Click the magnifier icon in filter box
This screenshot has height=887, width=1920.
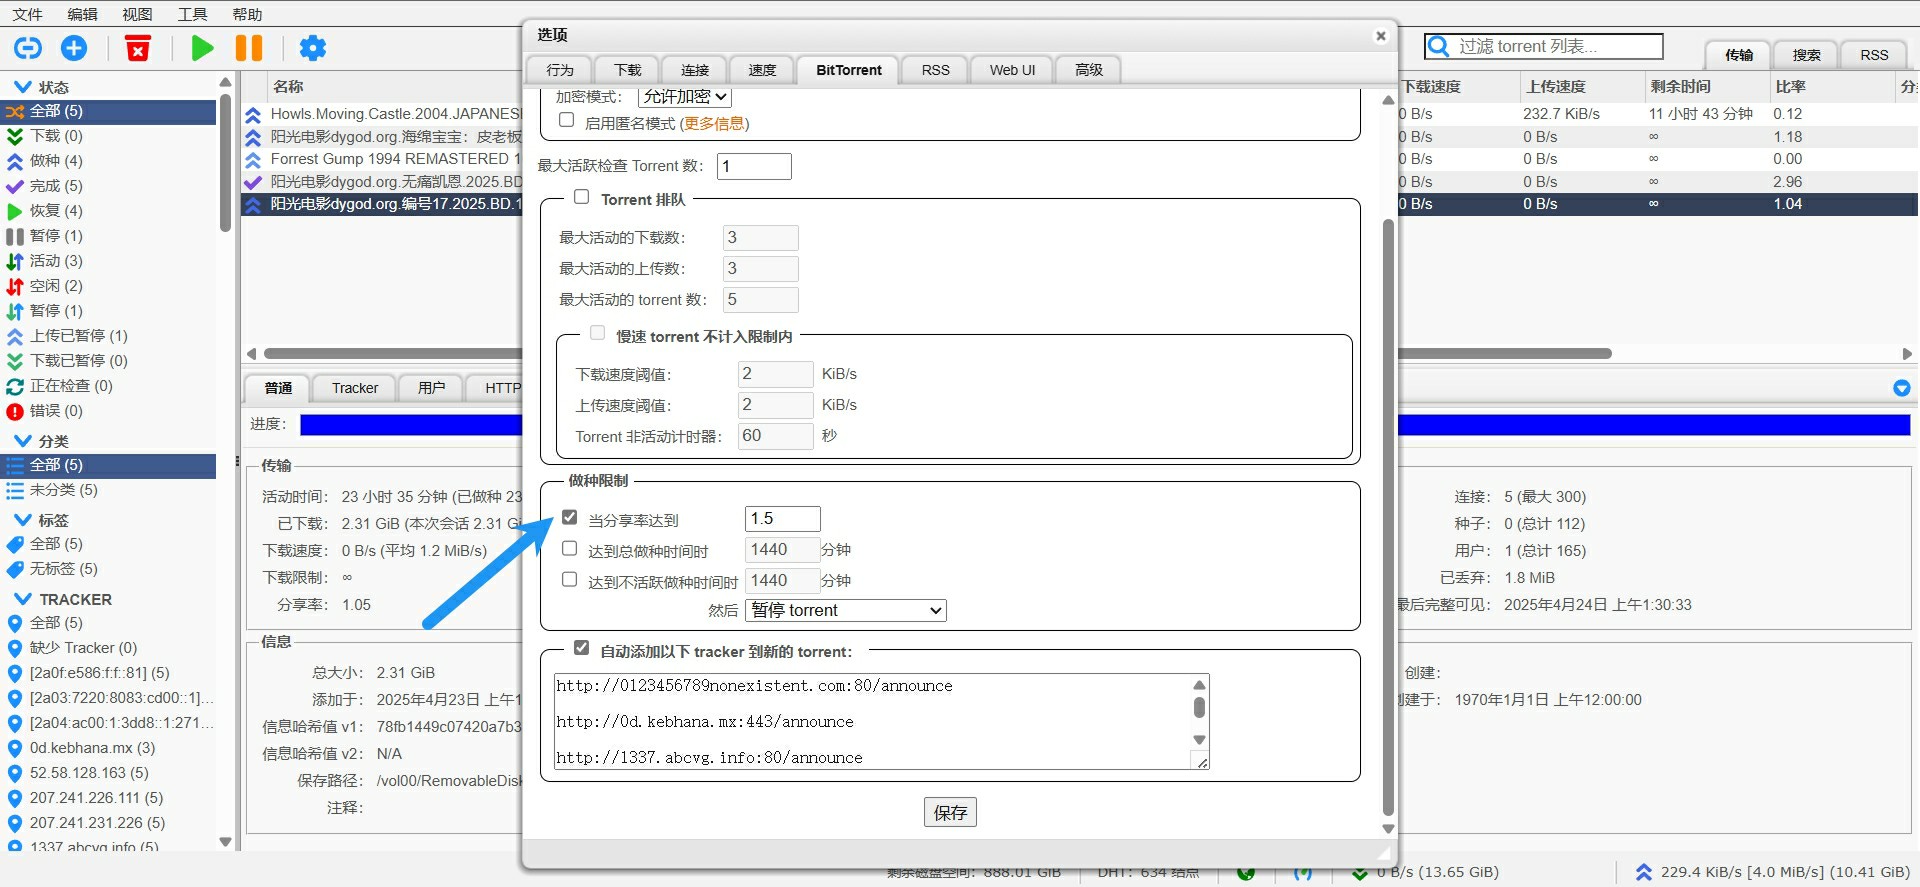[1439, 47]
